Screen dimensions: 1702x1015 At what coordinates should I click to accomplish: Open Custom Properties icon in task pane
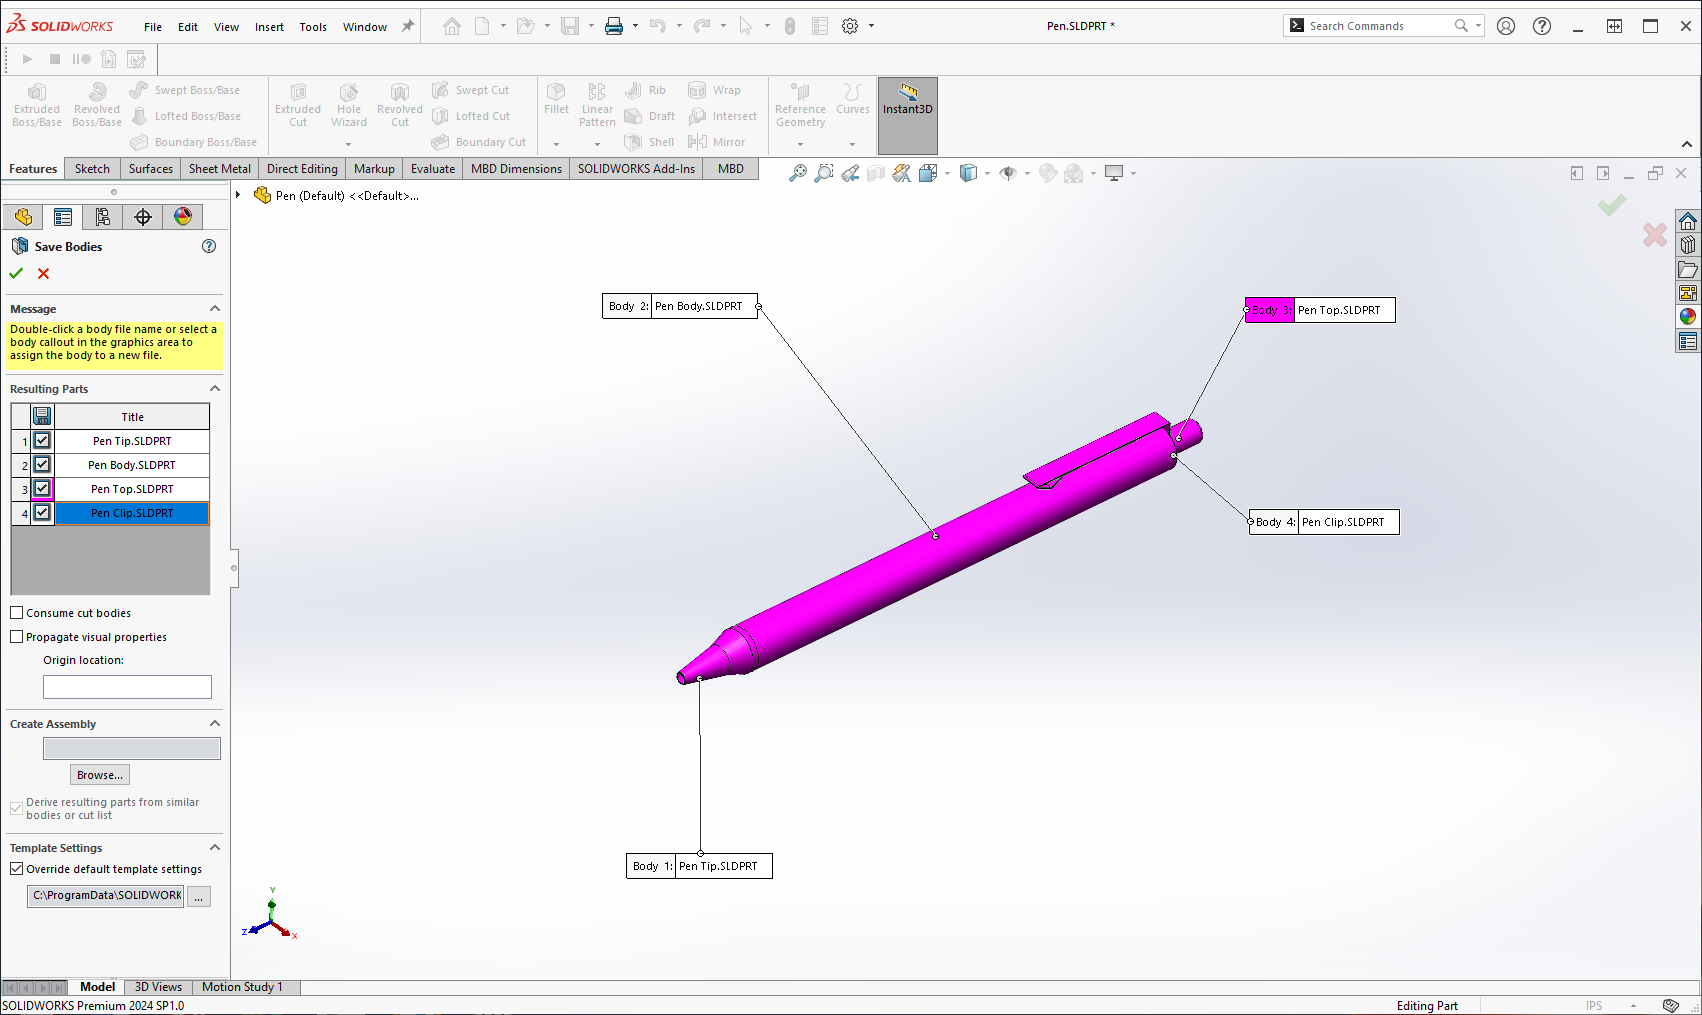[x=1688, y=341]
